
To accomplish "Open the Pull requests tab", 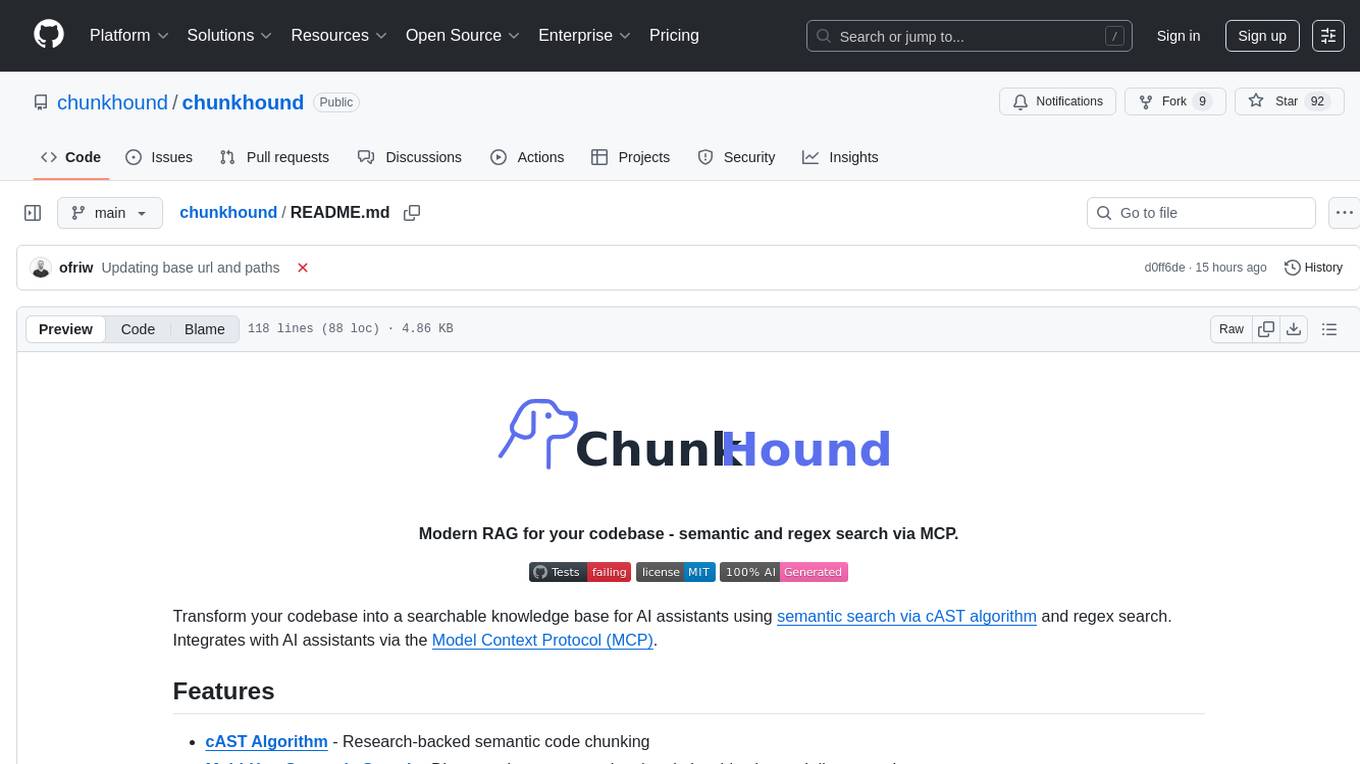I will pos(274,157).
